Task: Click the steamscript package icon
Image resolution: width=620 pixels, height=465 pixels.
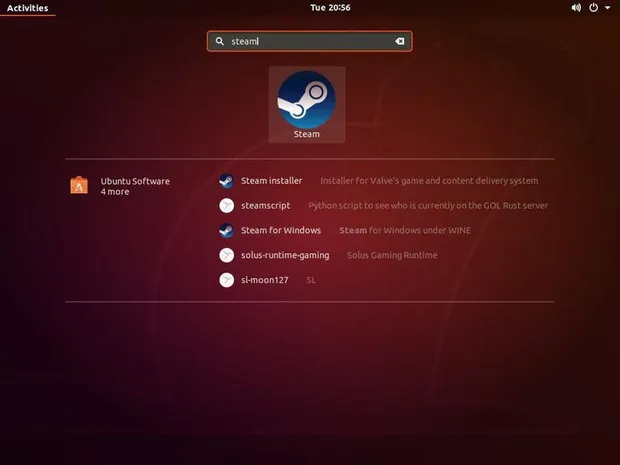Action: (x=227, y=206)
